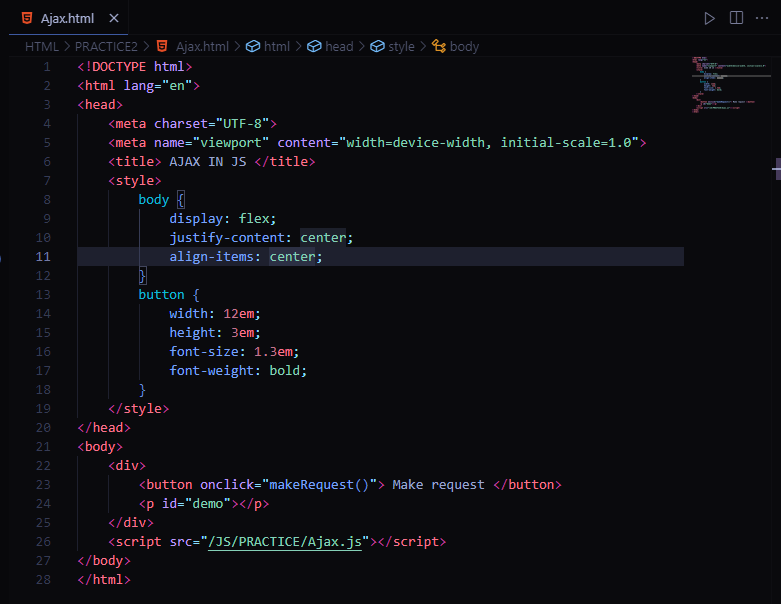Screen dimensions: 781x604
Task: Select the Ajax.html editor tab
Action: tap(68, 18)
